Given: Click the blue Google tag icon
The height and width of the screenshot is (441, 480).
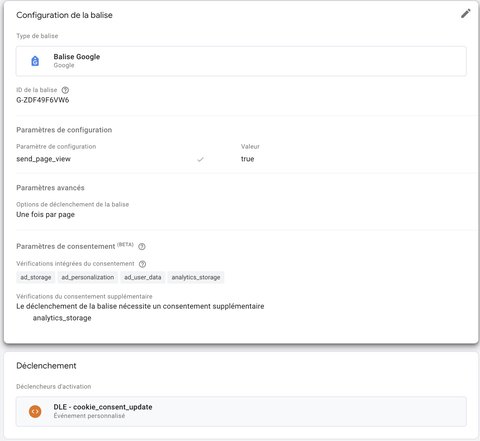Looking at the screenshot, I should [35, 61].
